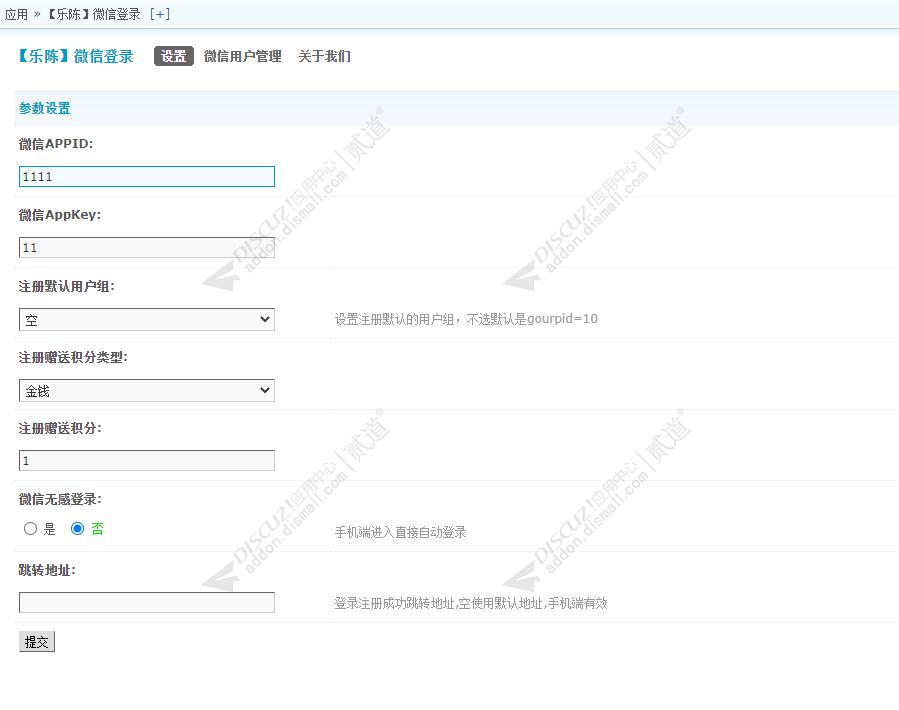This screenshot has height=710, width=899.
Task: Open the 注册赠送积分类型 dropdown
Action: [147, 391]
